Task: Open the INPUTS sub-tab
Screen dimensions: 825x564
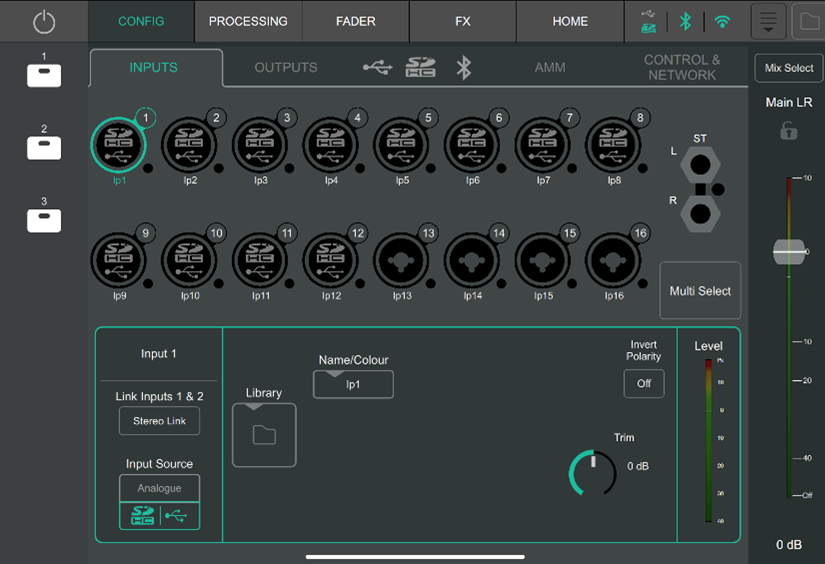Action: tap(156, 67)
